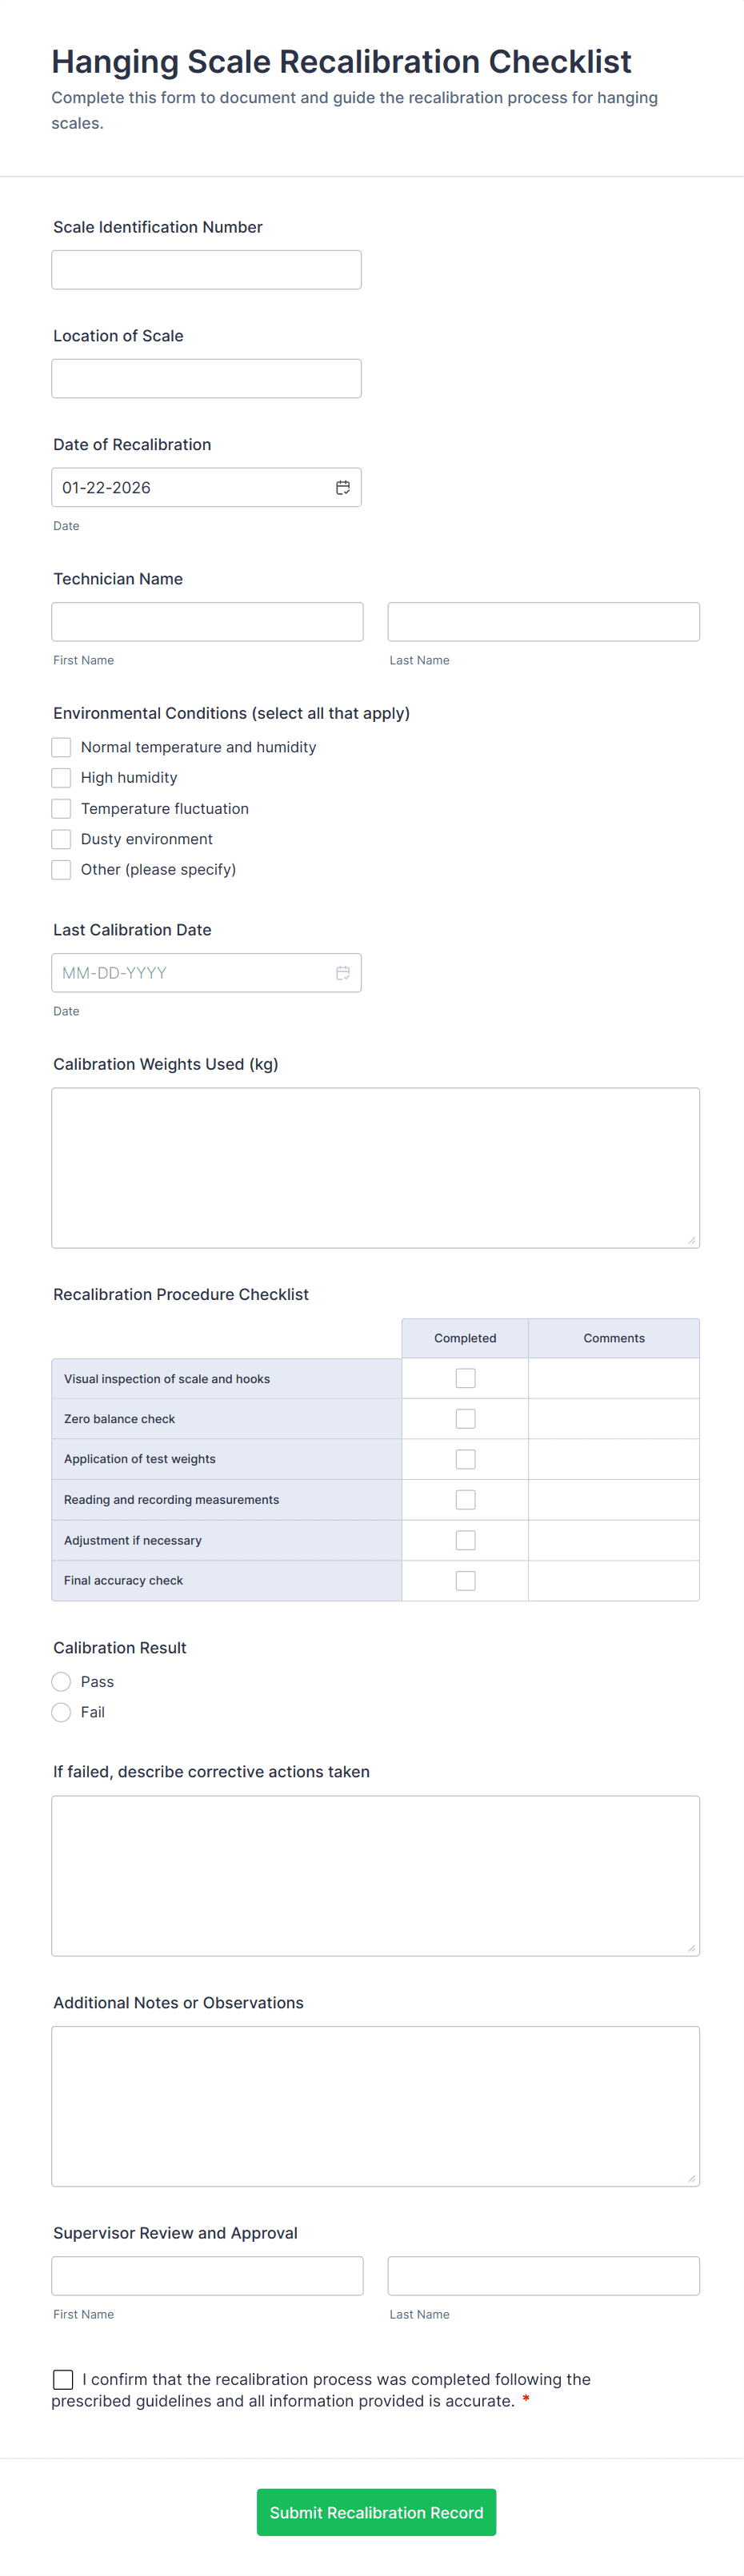Select Fail as the Calibration Result

click(x=61, y=1712)
